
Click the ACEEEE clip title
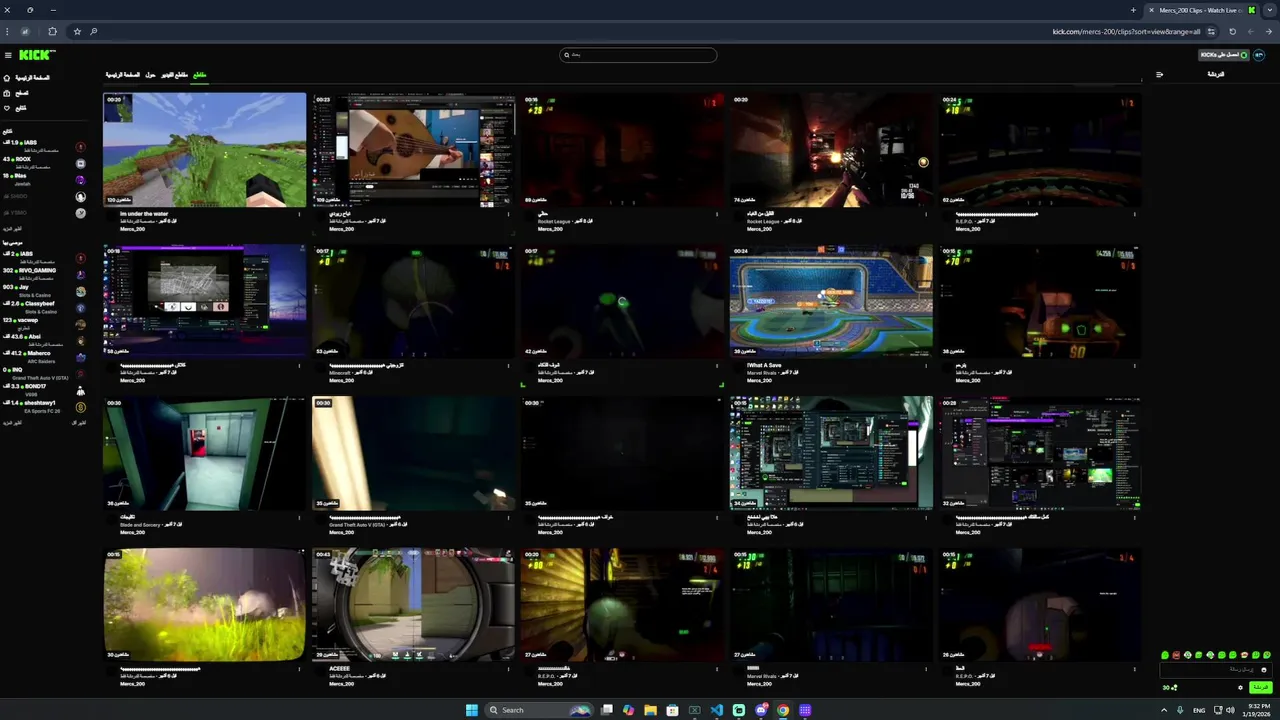pyautogui.click(x=339, y=669)
